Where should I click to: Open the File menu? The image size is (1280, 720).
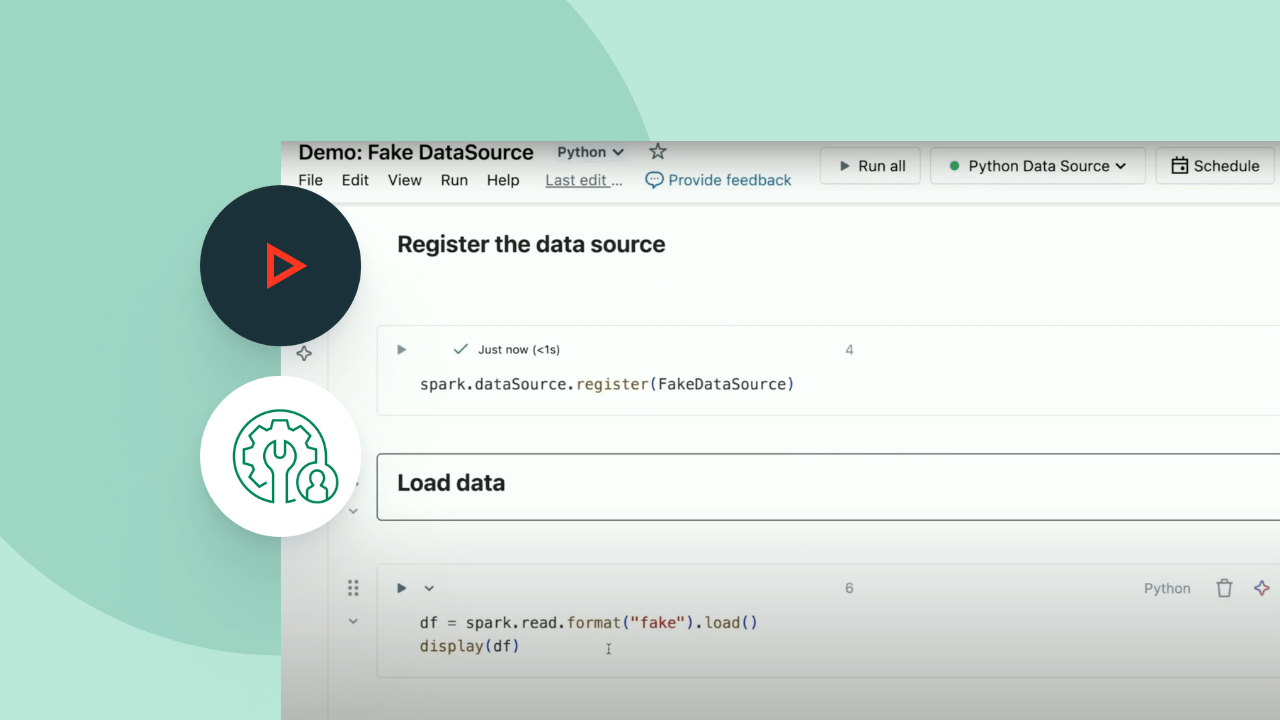[x=310, y=180]
